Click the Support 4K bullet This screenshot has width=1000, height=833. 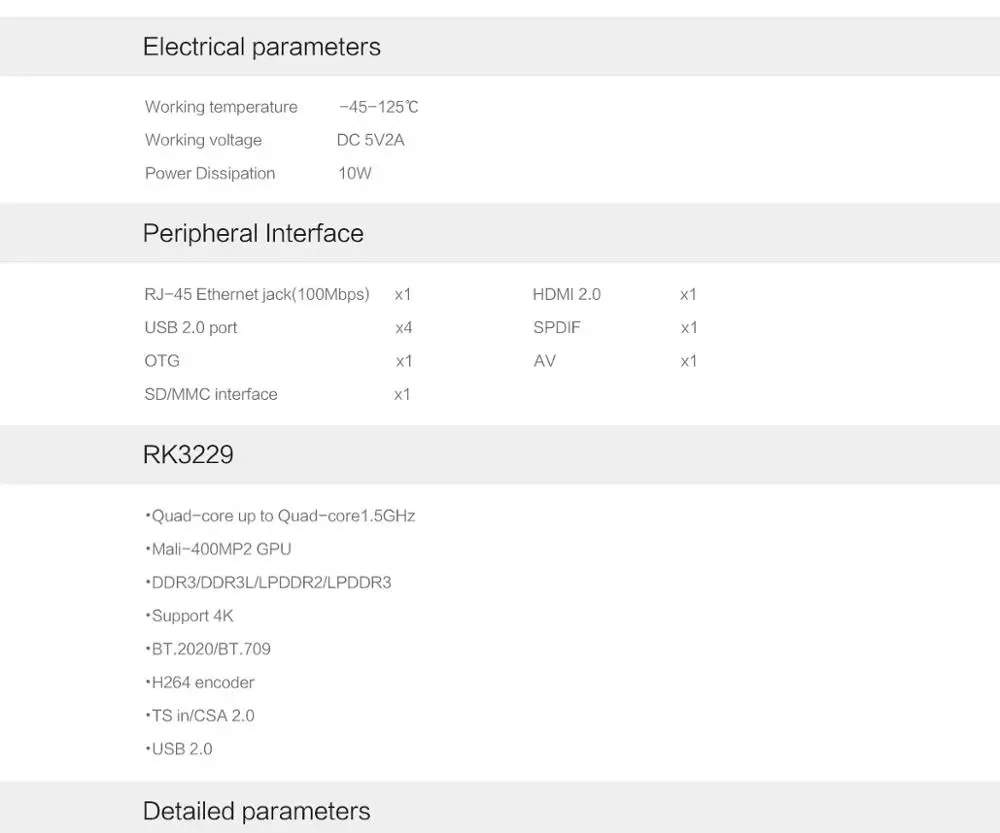[189, 616]
